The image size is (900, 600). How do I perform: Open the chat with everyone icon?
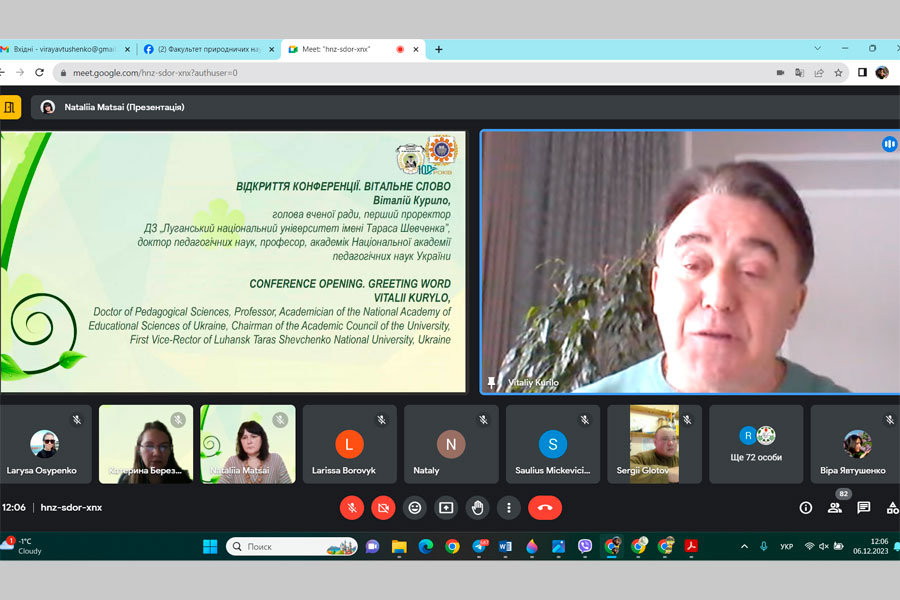[864, 508]
